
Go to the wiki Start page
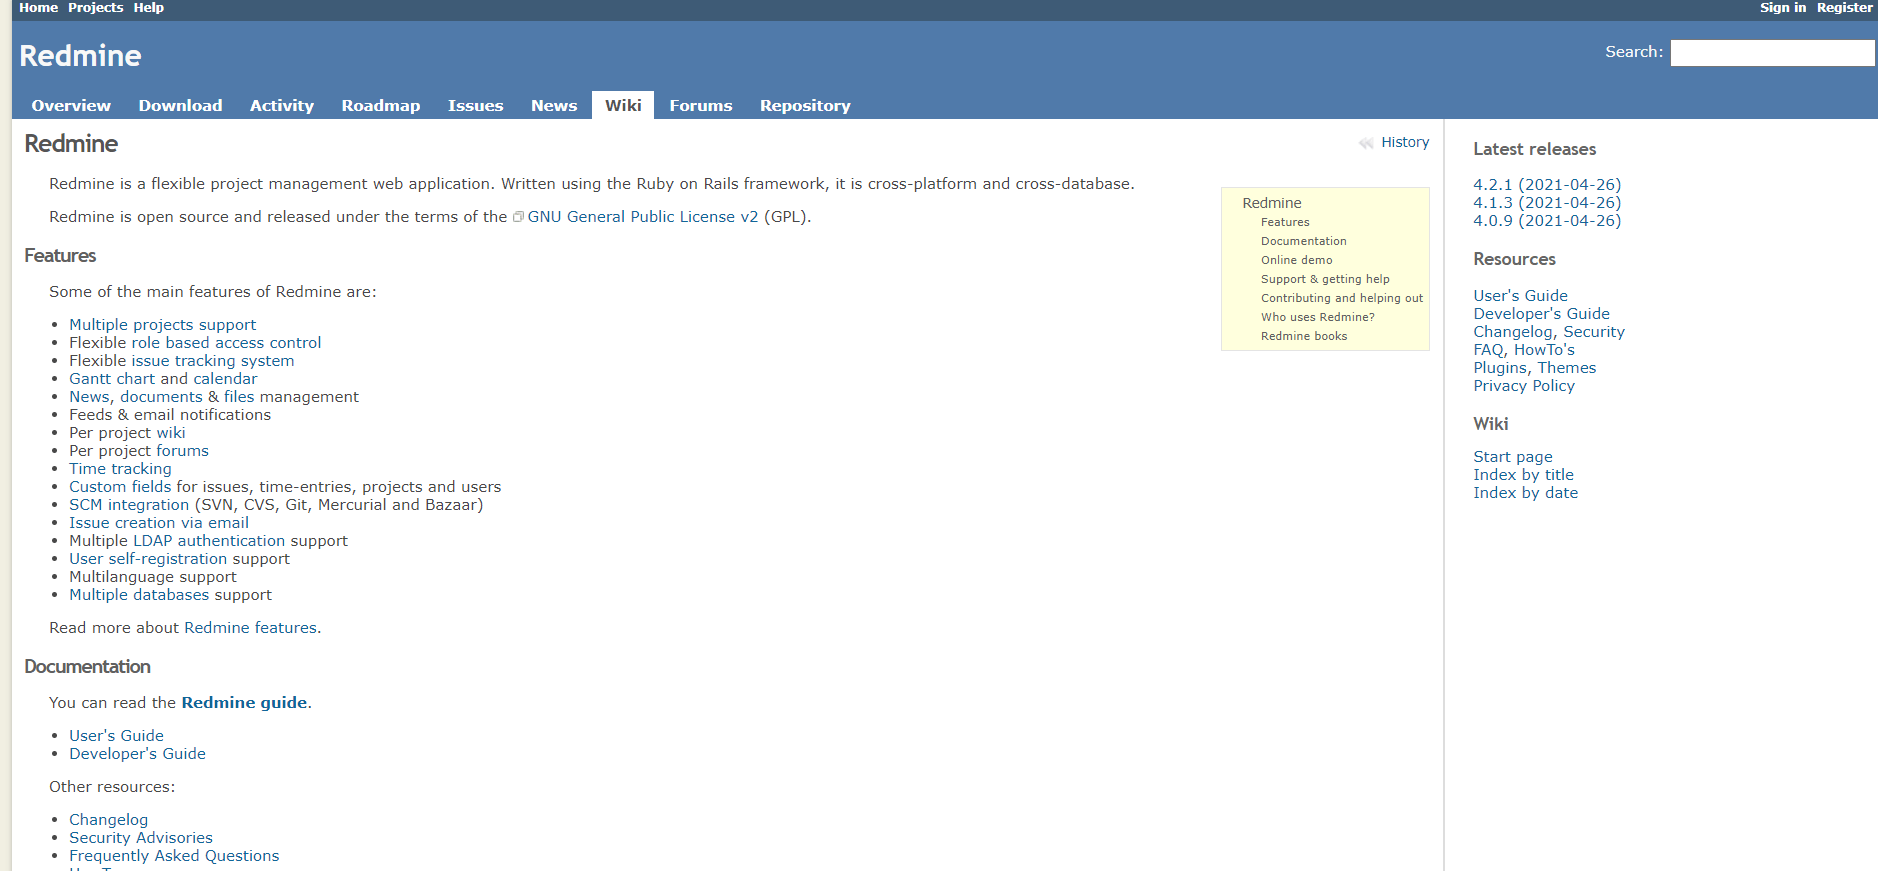[x=1513, y=457]
